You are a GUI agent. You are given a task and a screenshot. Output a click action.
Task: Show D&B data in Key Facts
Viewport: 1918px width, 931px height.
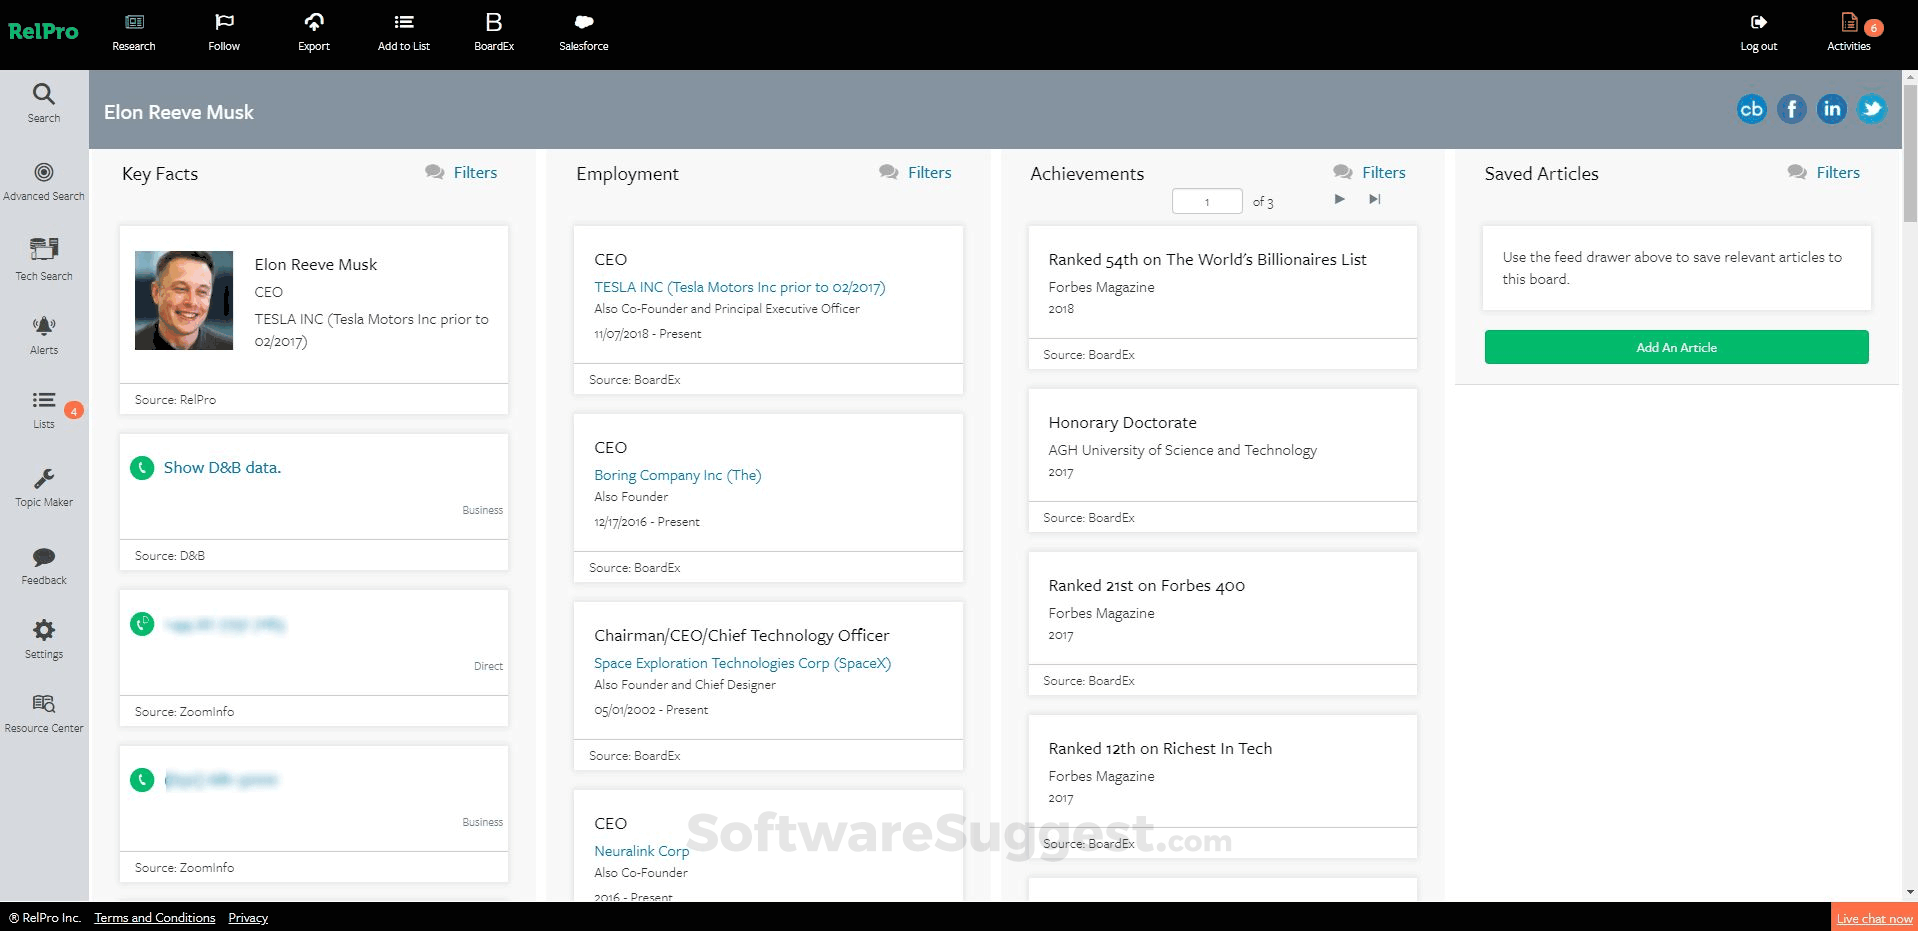(x=222, y=467)
